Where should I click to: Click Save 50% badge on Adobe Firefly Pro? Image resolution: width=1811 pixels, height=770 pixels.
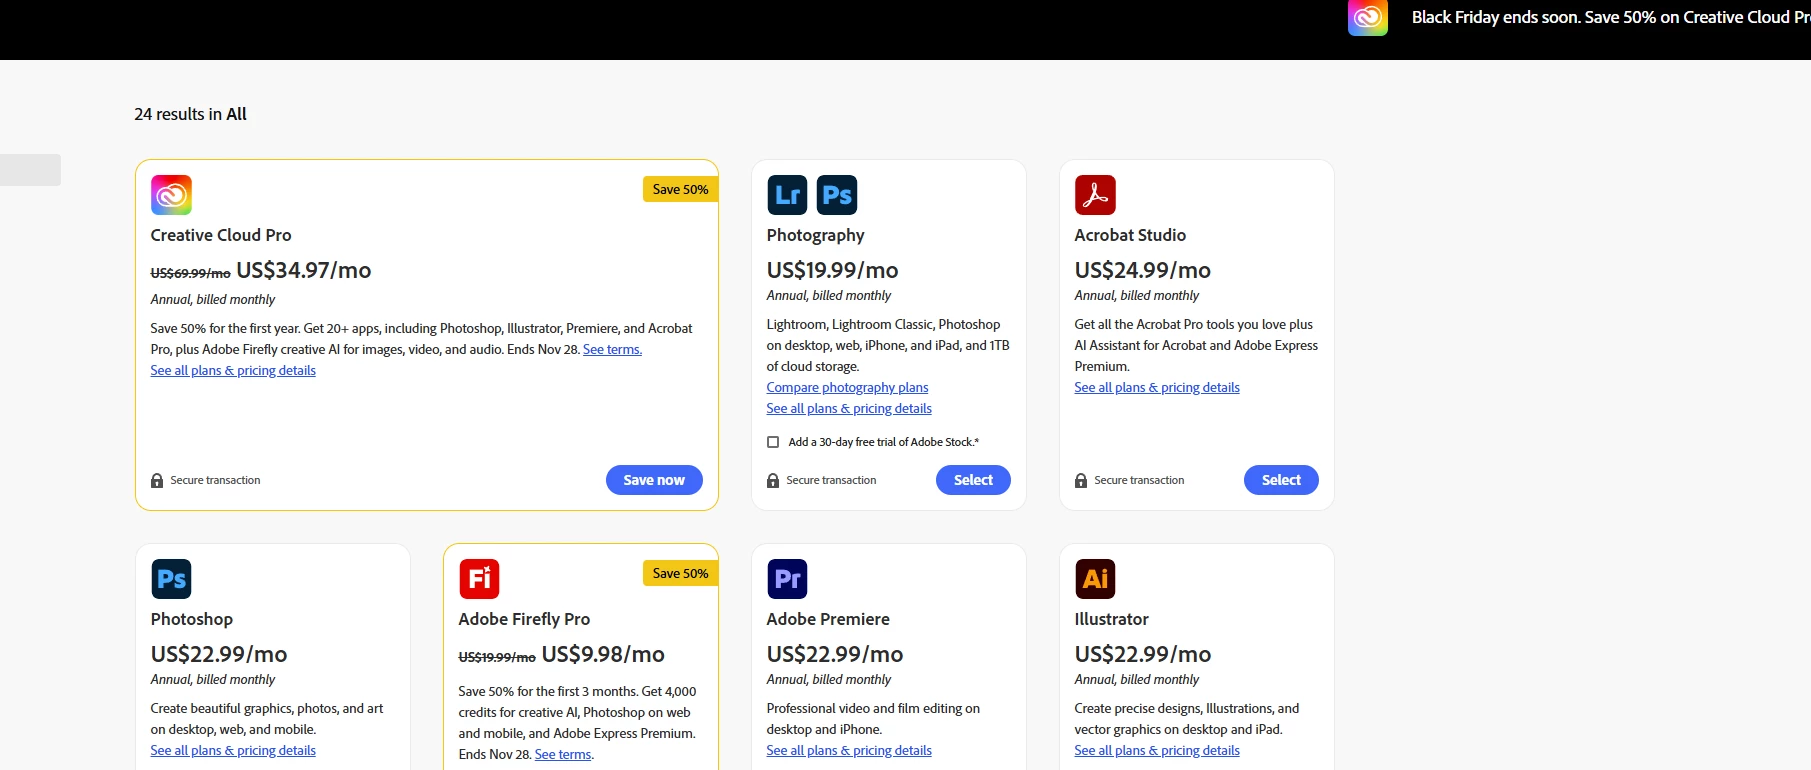click(x=680, y=573)
